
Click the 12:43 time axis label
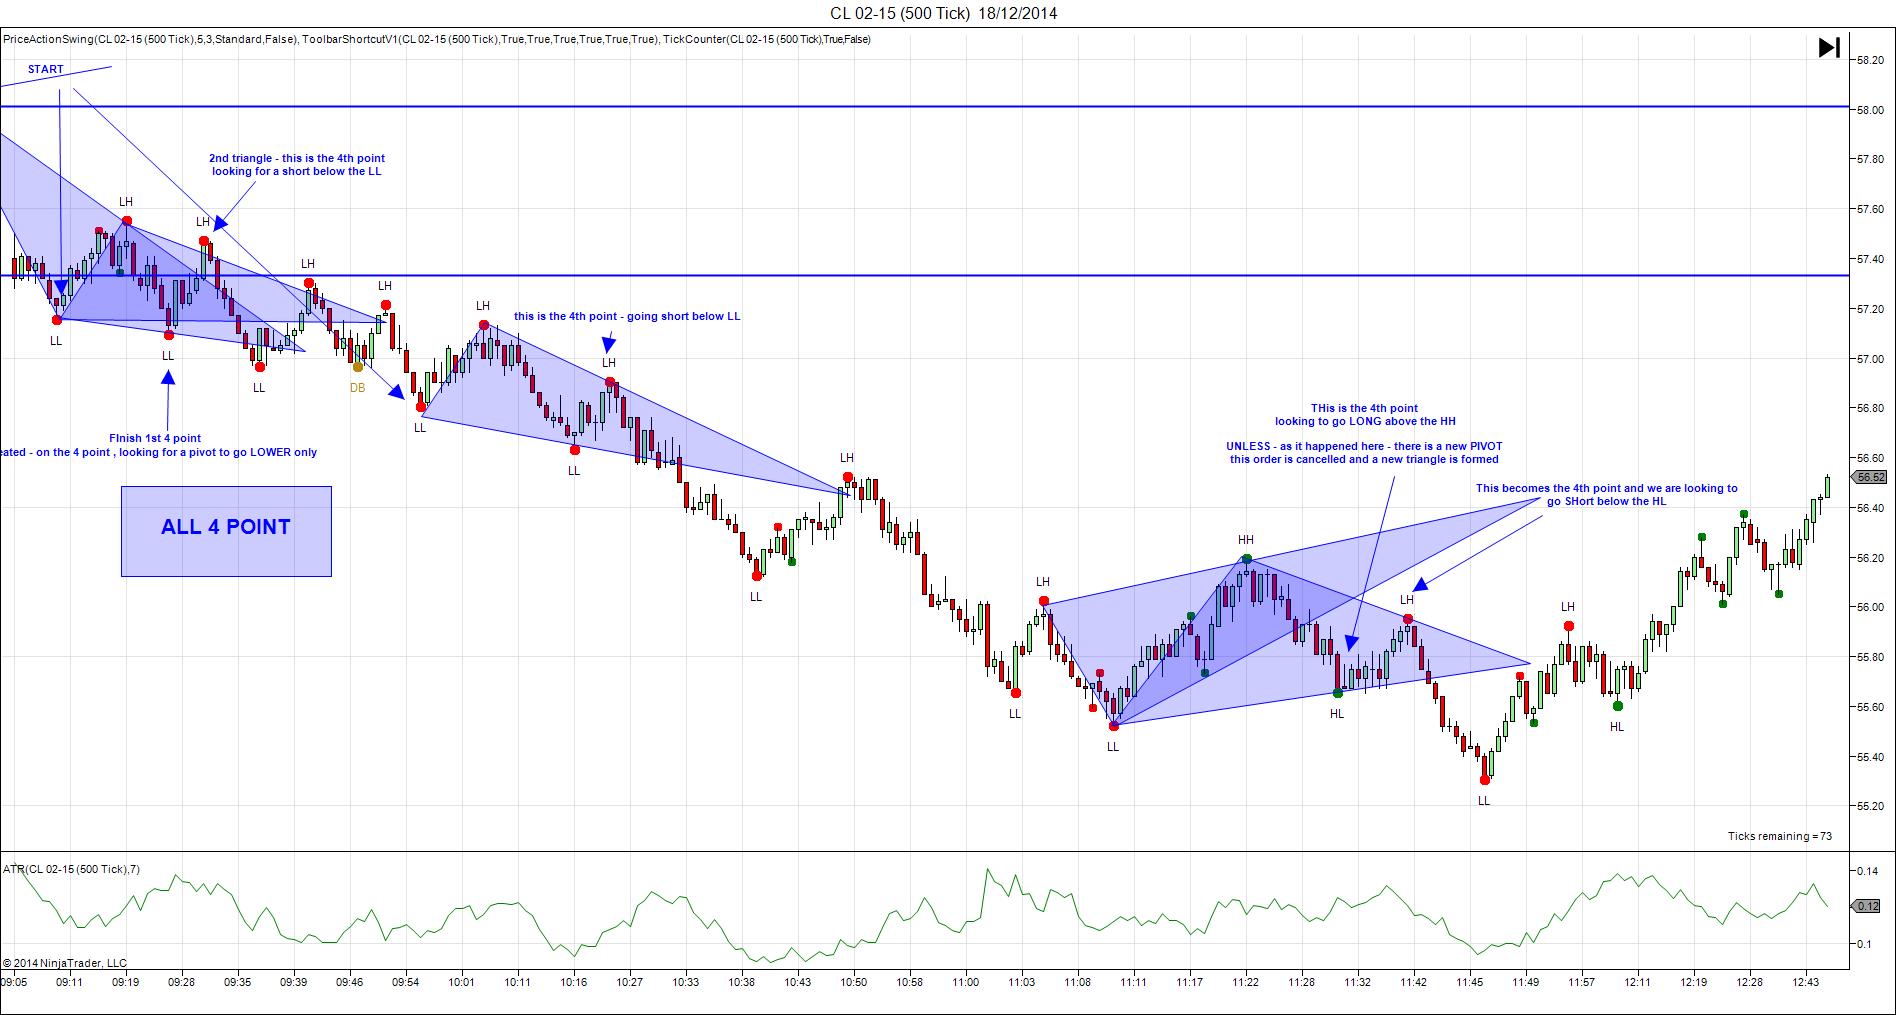(x=1806, y=983)
